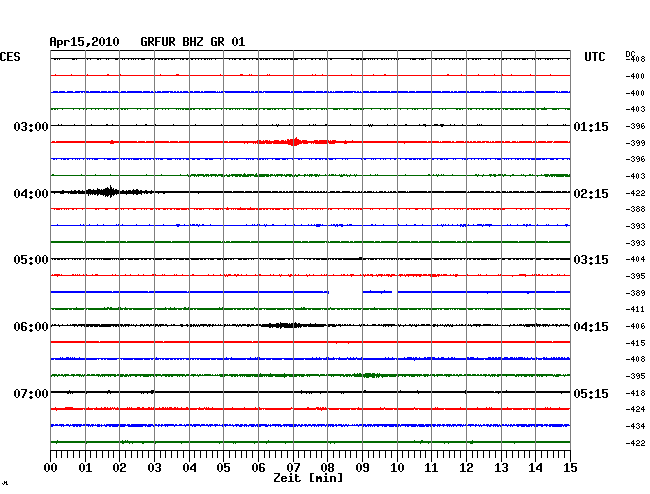Click the x-axis minute label "12"
This screenshot has height=494, width=650.
466,467
